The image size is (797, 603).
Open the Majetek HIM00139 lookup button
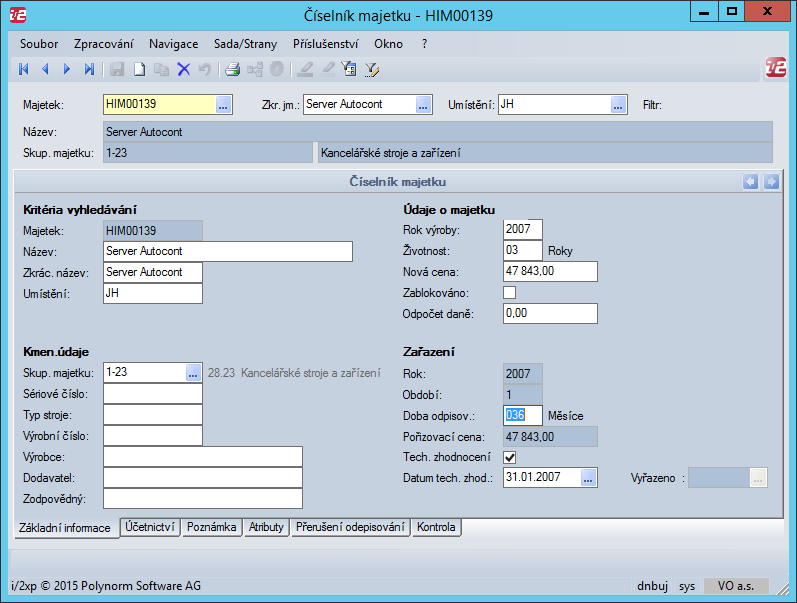pyautogui.click(x=223, y=105)
